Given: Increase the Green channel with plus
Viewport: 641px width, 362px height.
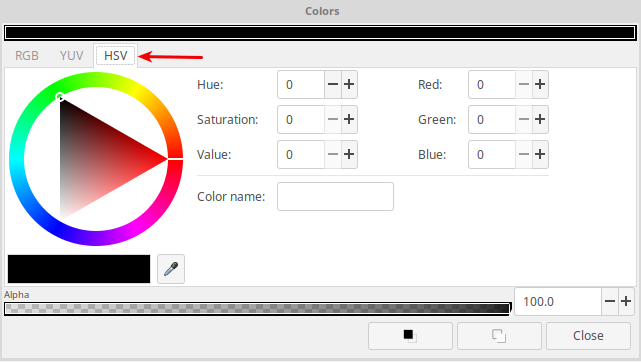Looking at the screenshot, I should point(540,119).
